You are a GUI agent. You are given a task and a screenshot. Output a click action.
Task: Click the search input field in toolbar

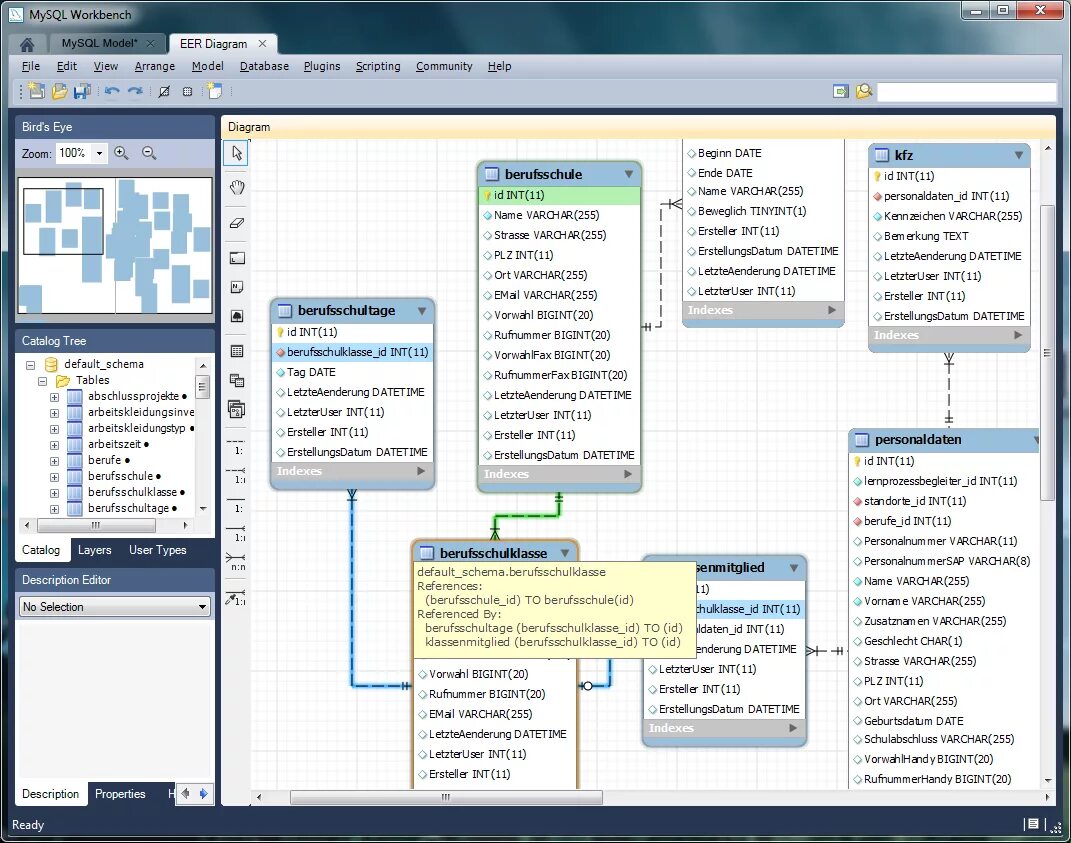966,92
